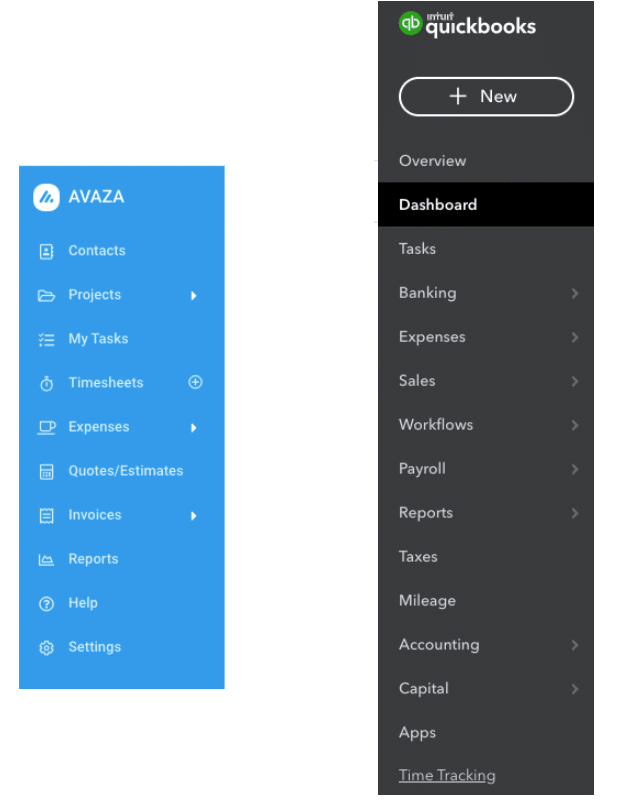
Task: Open Invoices via its receipt icon
Action: [46, 515]
